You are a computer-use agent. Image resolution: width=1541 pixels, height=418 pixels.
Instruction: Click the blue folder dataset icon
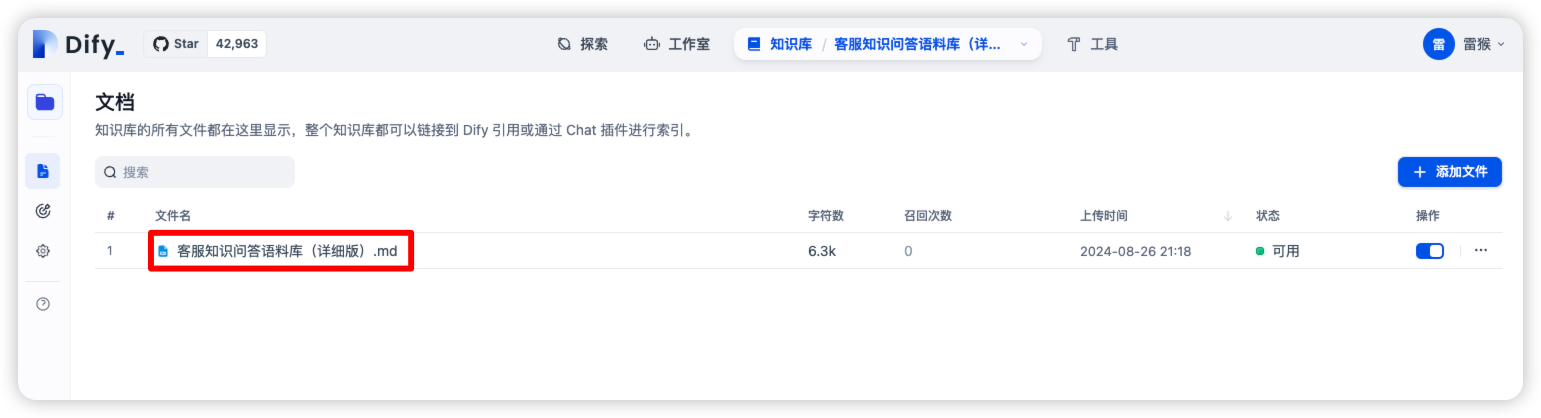[44, 102]
